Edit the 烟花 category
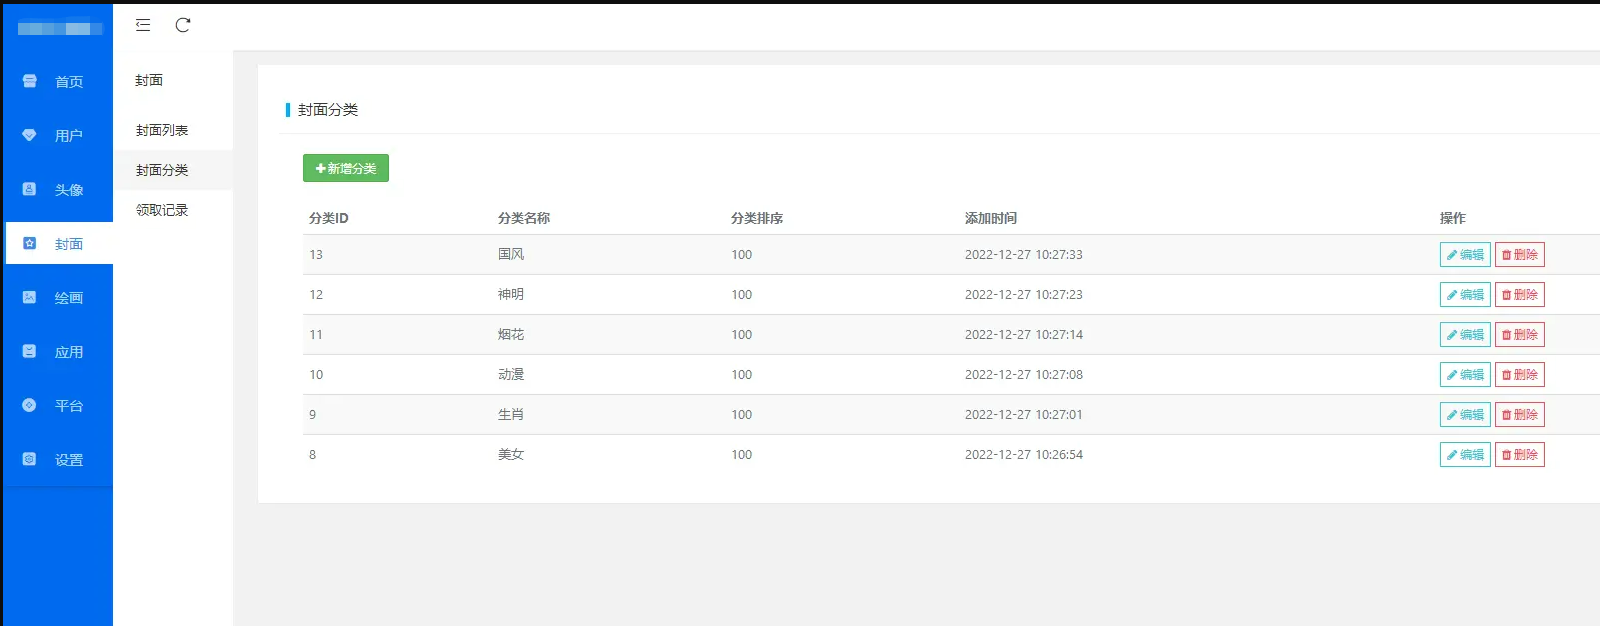 pos(1465,334)
